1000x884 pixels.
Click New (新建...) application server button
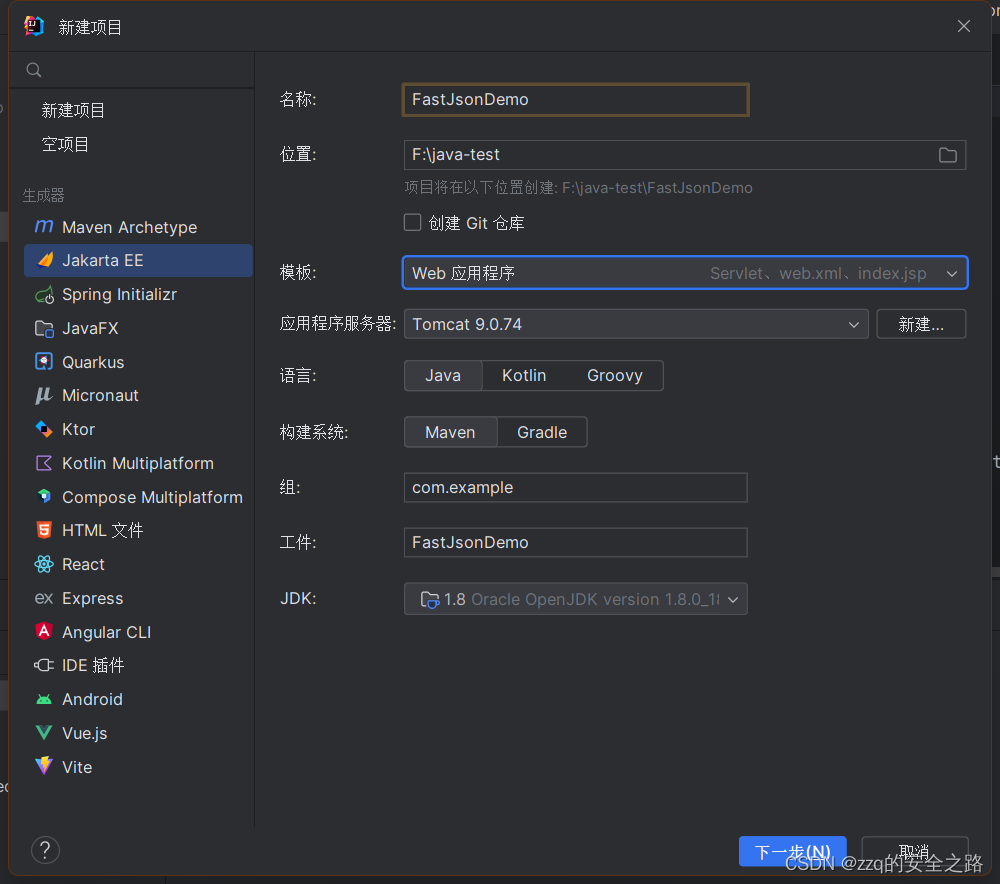[921, 325]
